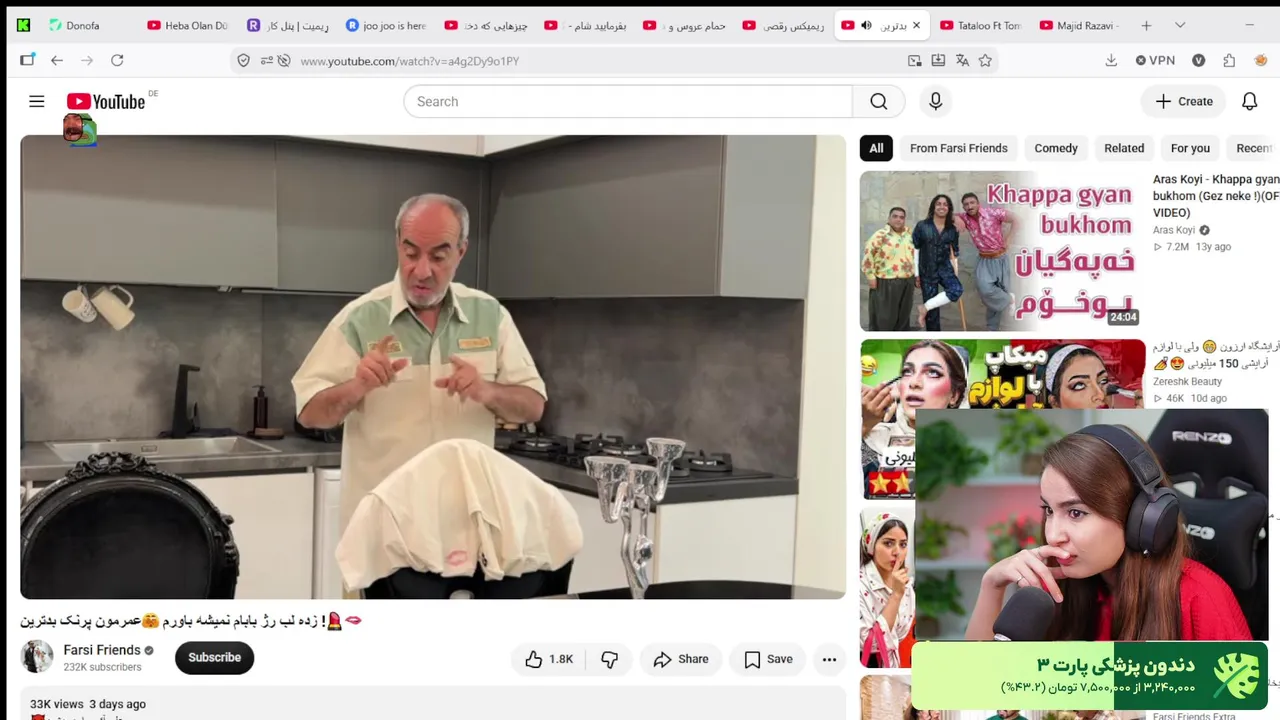This screenshot has width=1280, height=720.
Task: Open the browser downloads panel
Action: (1111, 61)
